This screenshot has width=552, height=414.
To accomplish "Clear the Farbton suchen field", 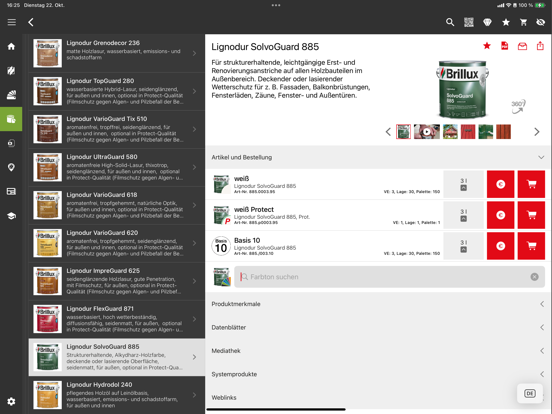I will (x=534, y=277).
